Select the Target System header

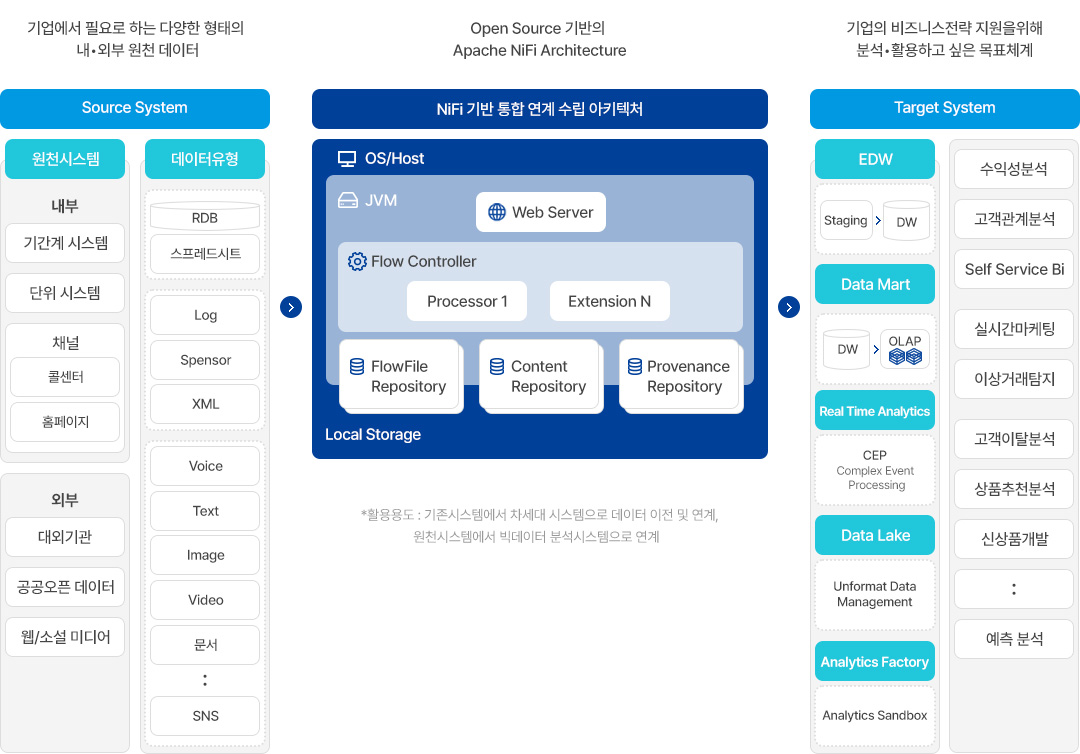click(x=945, y=109)
